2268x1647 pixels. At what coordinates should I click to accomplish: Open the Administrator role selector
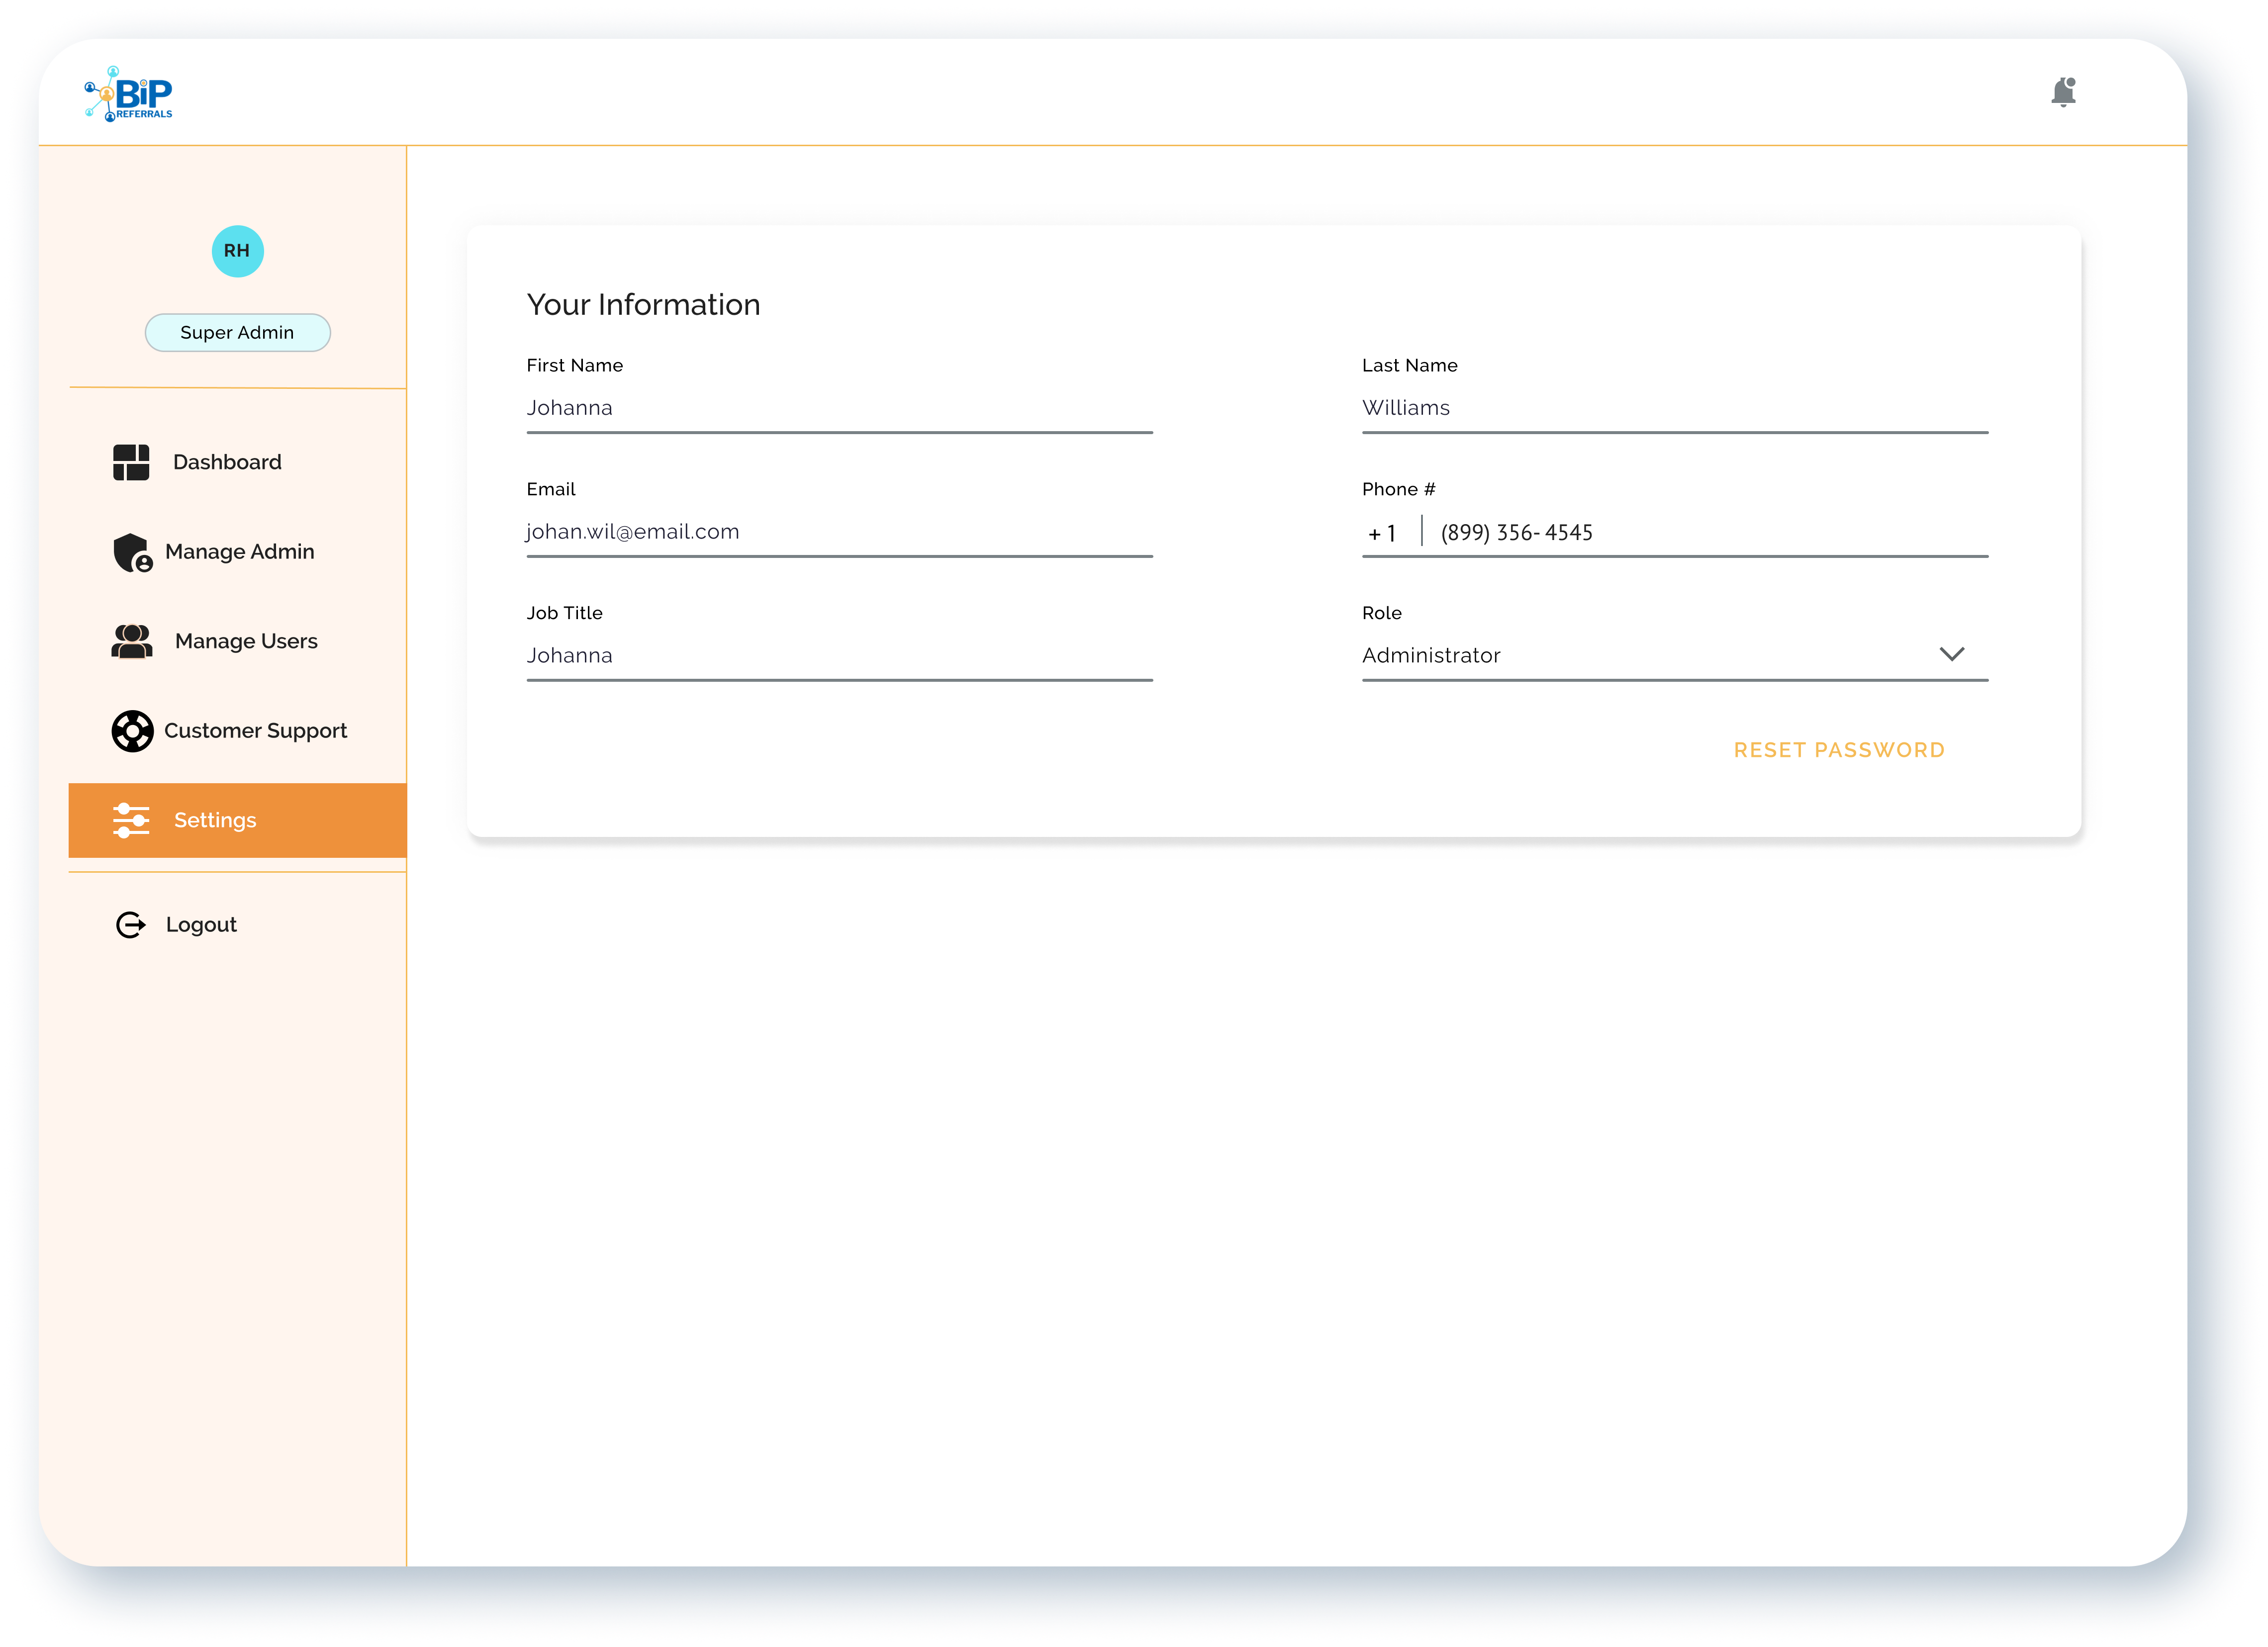click(x=1674, y=656)
